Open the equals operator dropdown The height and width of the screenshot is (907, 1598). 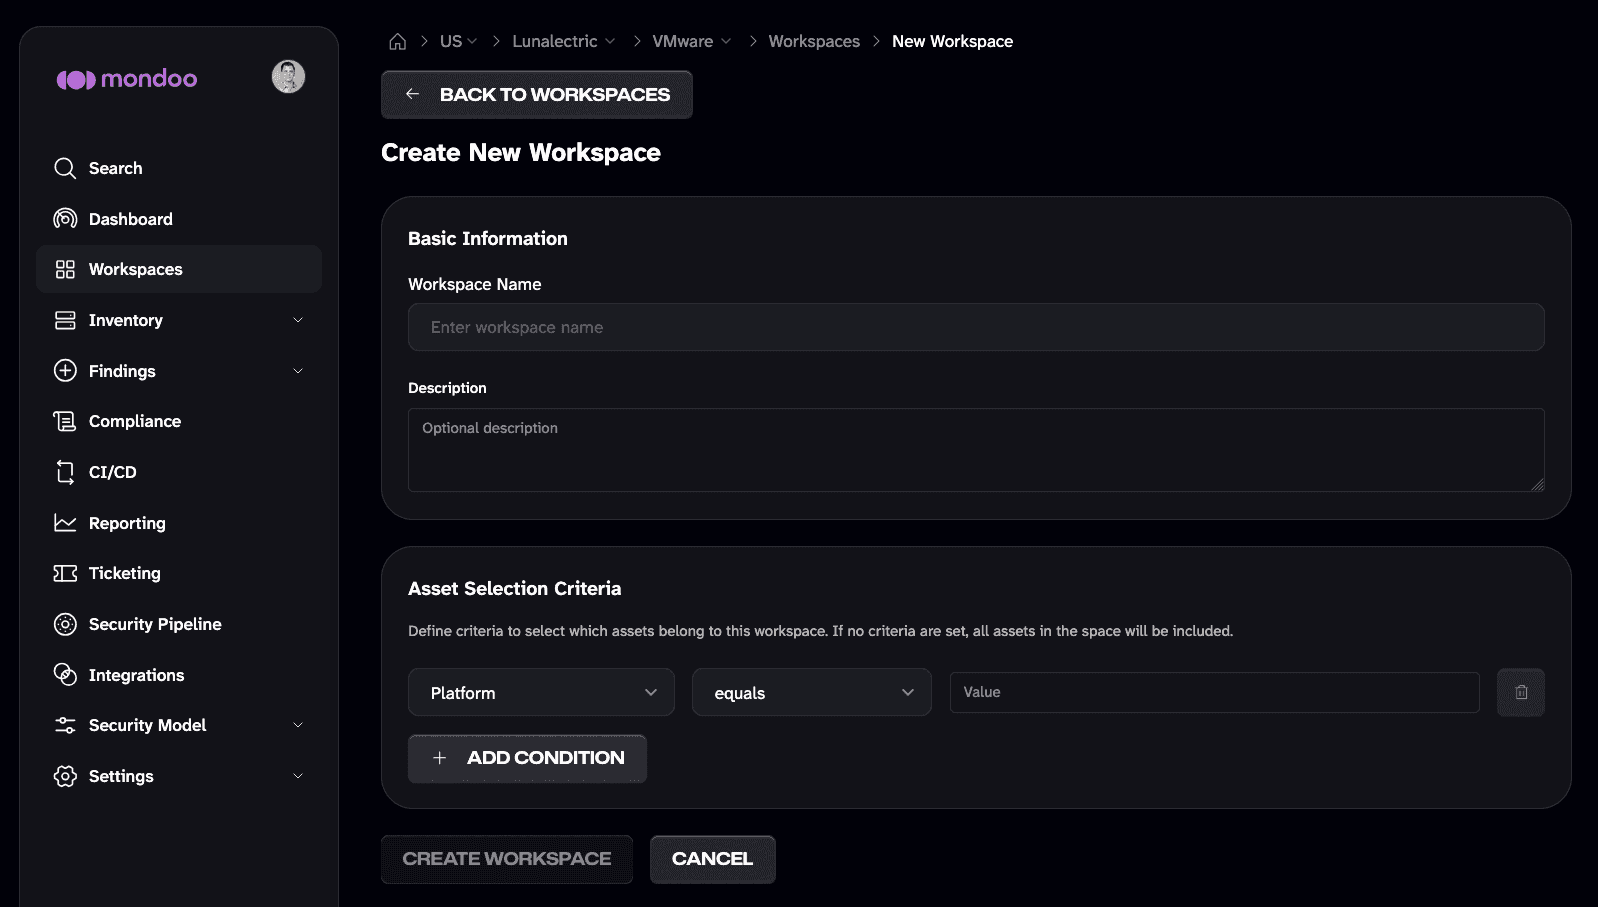click(x=811, y=692)
